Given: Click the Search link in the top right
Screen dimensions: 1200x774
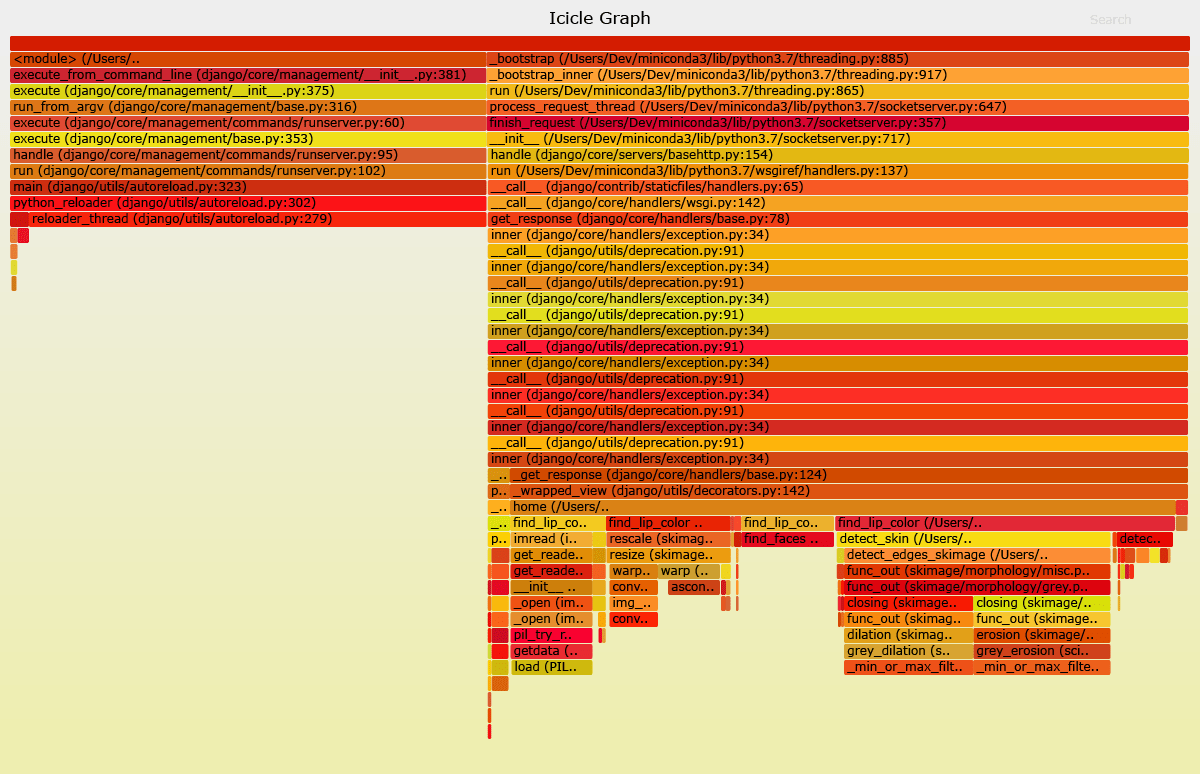Looking at the screenshot, I should coord(1110,20).
